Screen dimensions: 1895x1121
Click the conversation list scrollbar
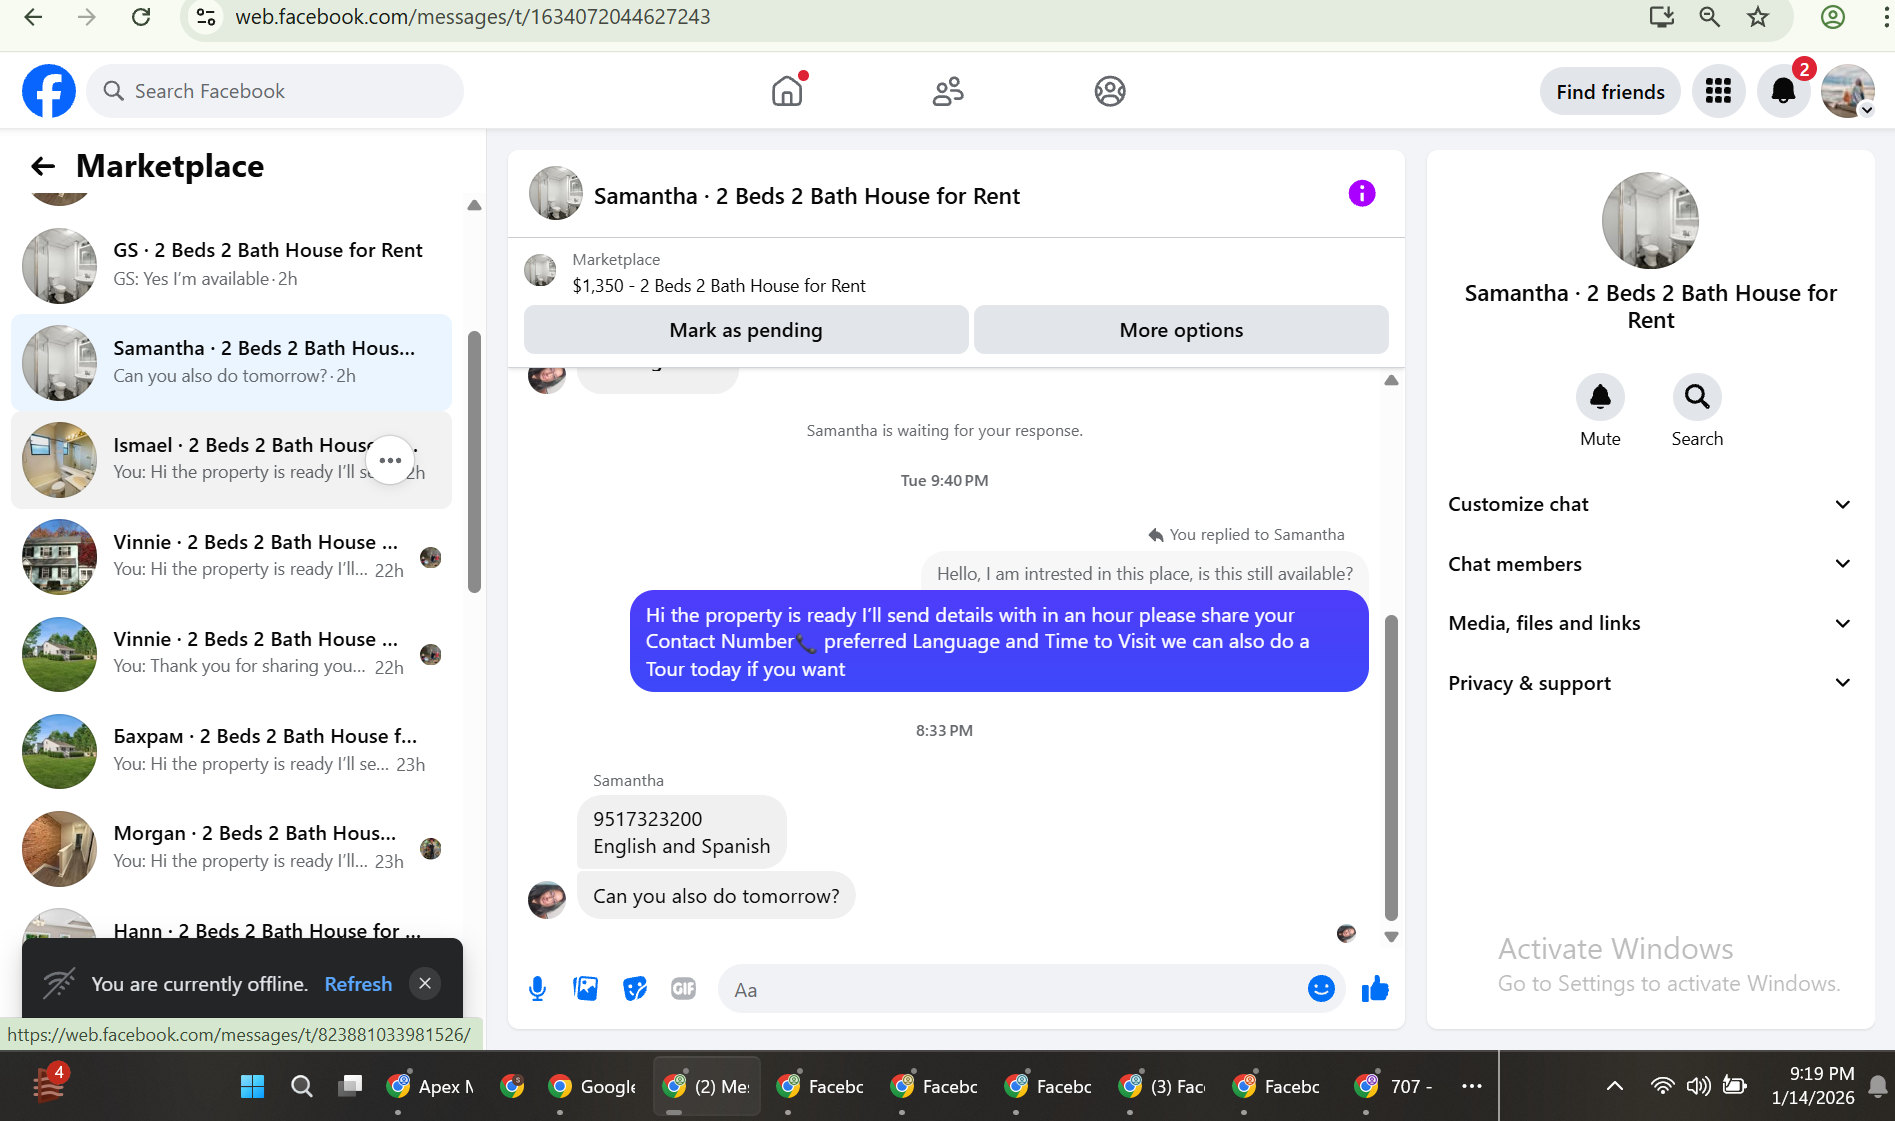[474, 461]
